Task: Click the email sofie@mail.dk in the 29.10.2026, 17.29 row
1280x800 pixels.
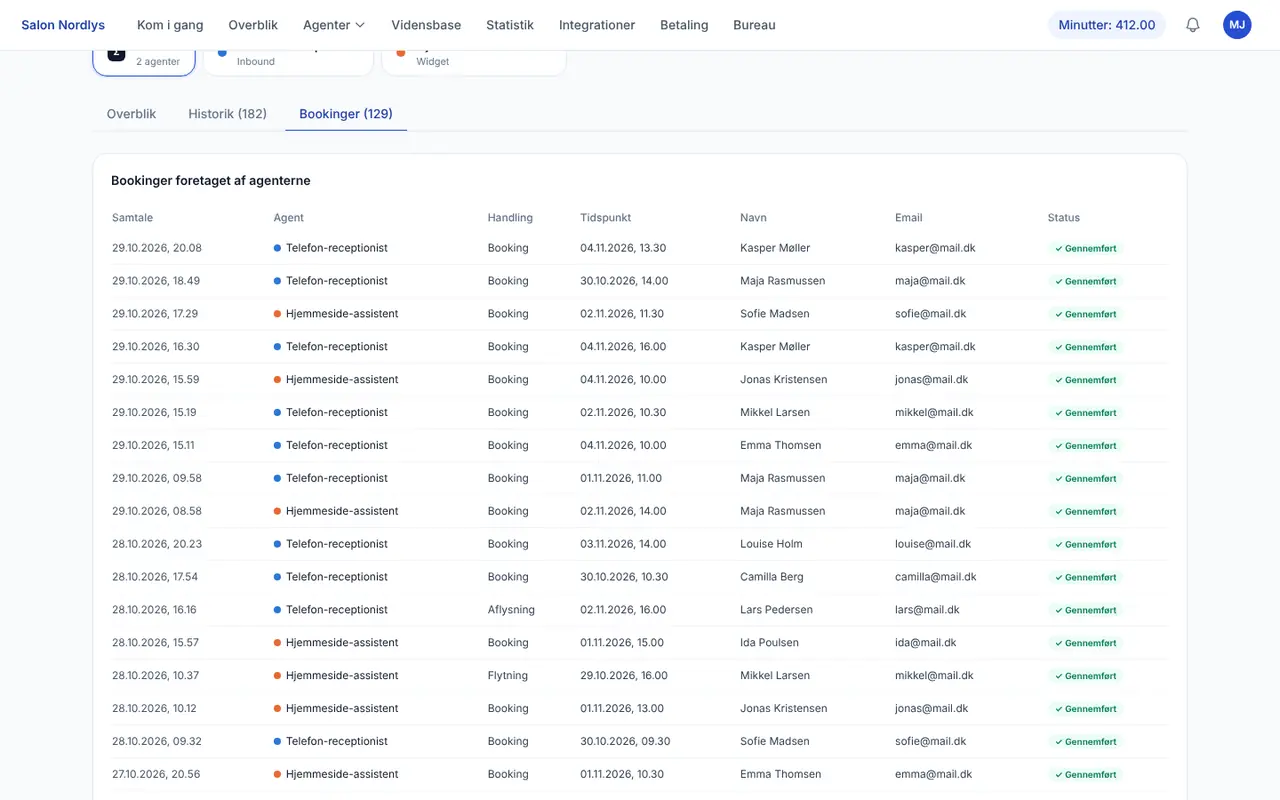Action: (931, 314)
